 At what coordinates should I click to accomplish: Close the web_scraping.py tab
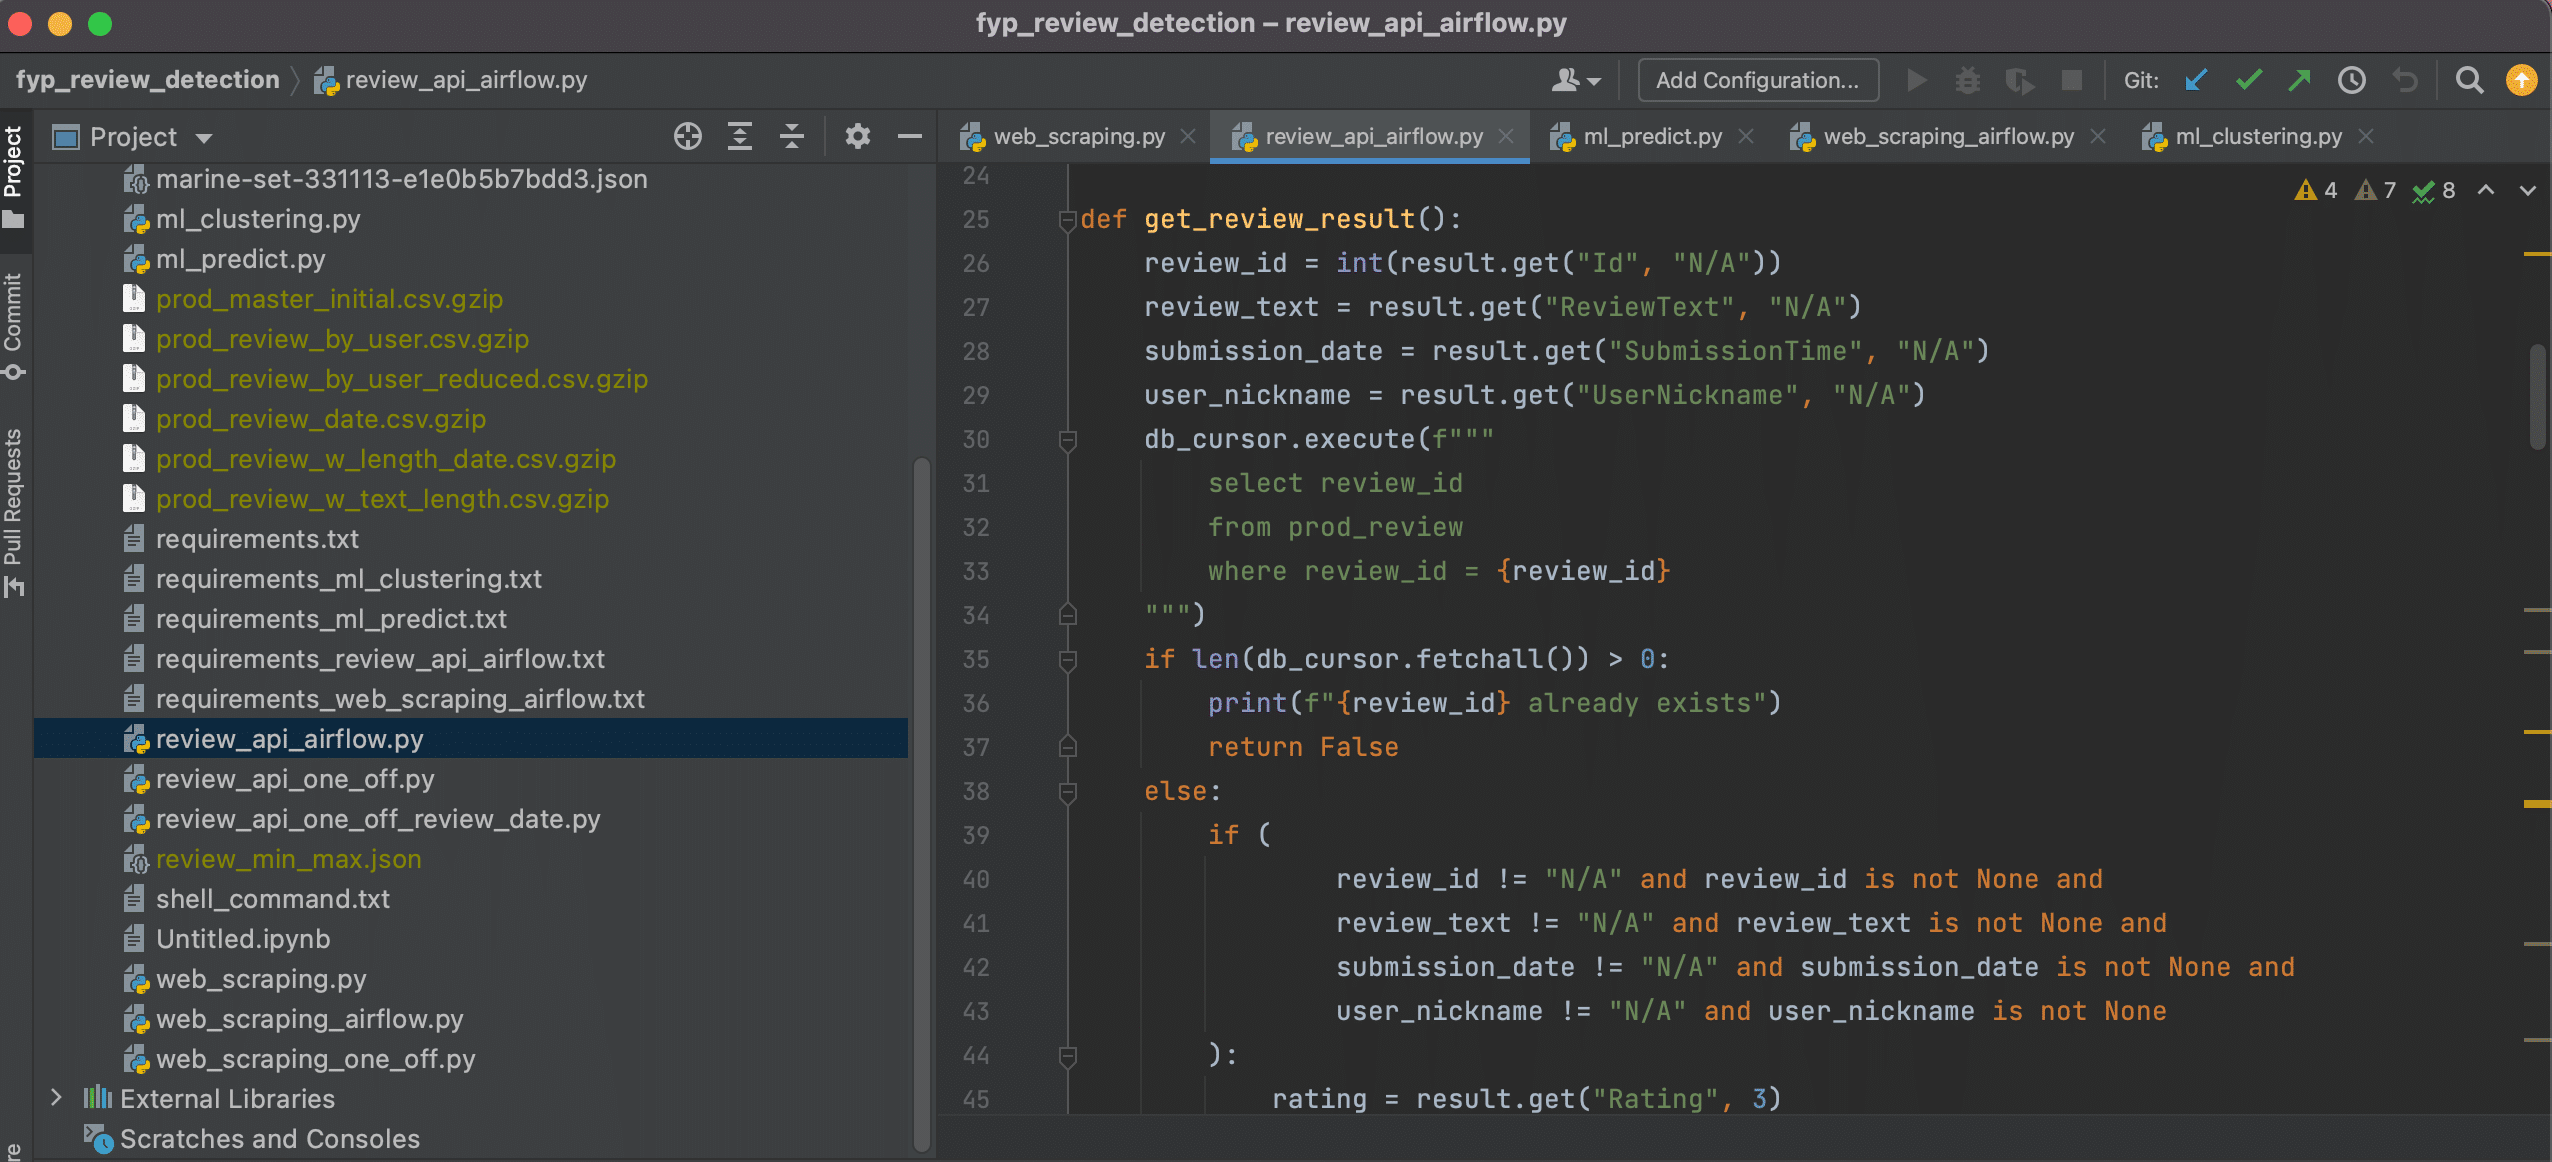(x=1188, y=136)
